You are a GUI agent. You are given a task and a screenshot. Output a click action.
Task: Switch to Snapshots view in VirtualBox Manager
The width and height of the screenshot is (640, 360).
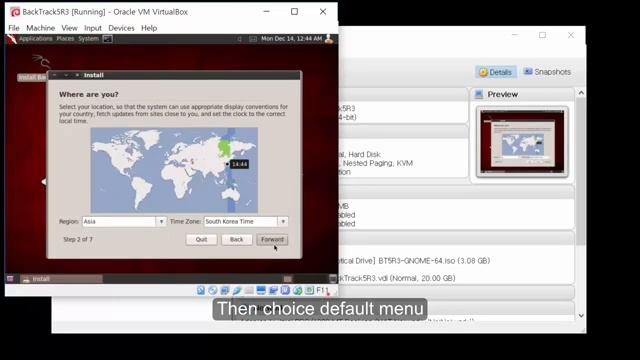(x=547, y=72)
